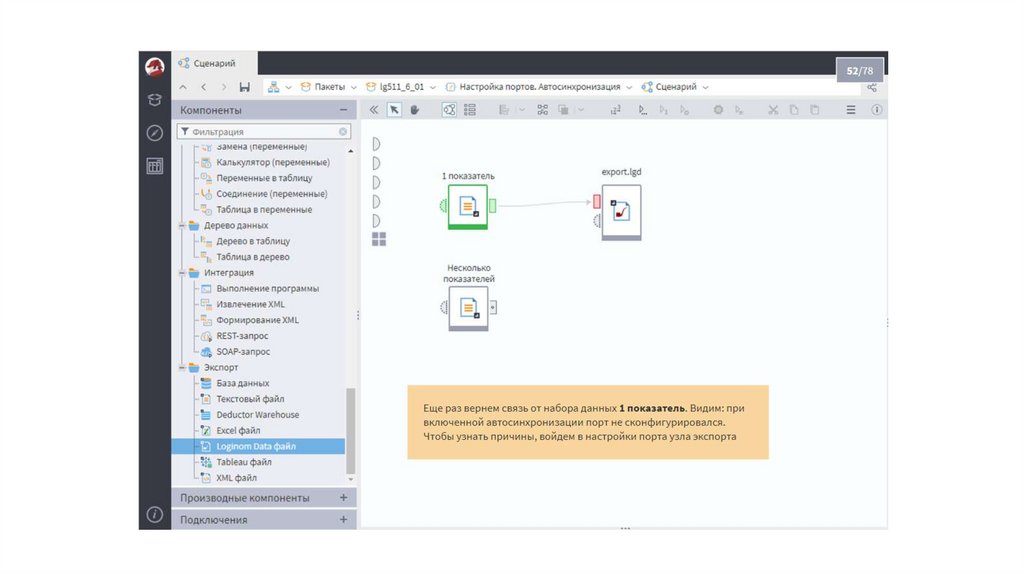This screenshot has width=1024, height=574.
Task: Click the grid icon below the port list
Action: 379,239
